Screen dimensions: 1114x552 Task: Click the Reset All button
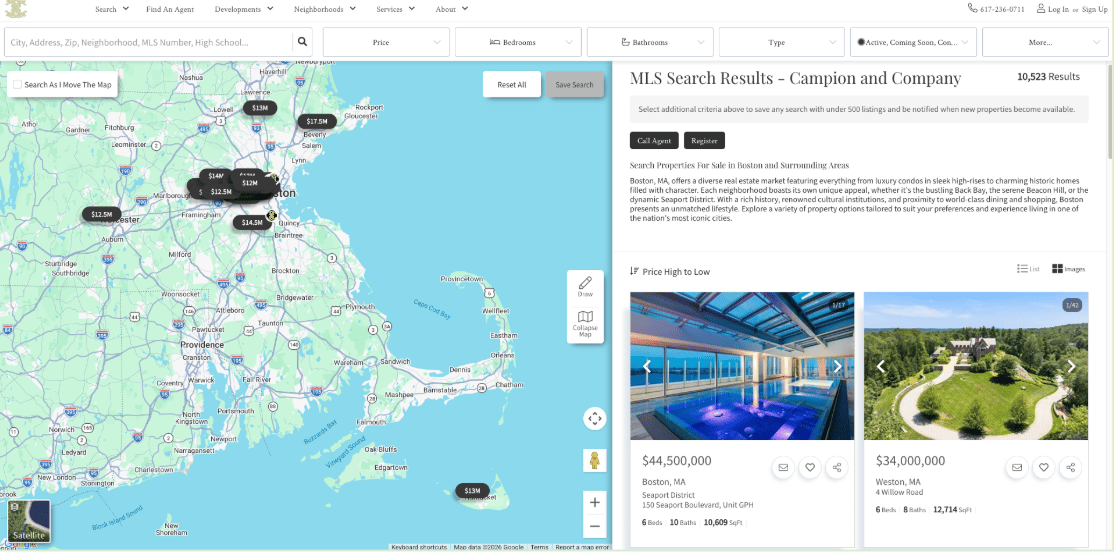512,85
